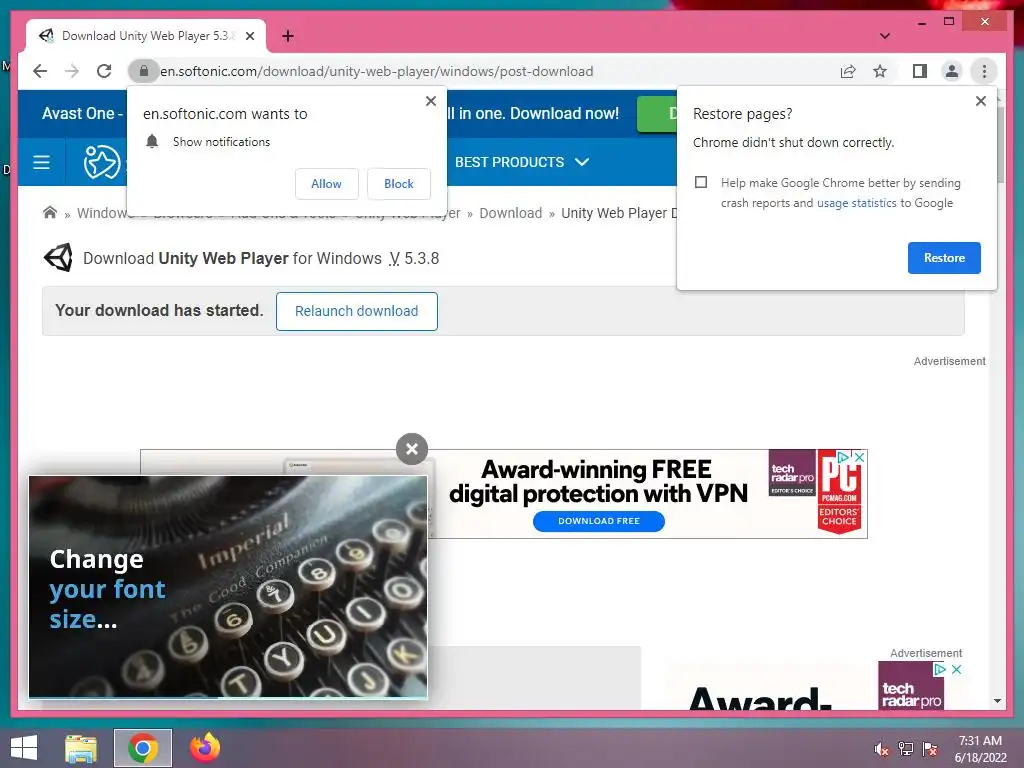The width and height of the screenshot is (1024, 768).
Task: Click Chrome taskbar icon
Action: [143, 748]
